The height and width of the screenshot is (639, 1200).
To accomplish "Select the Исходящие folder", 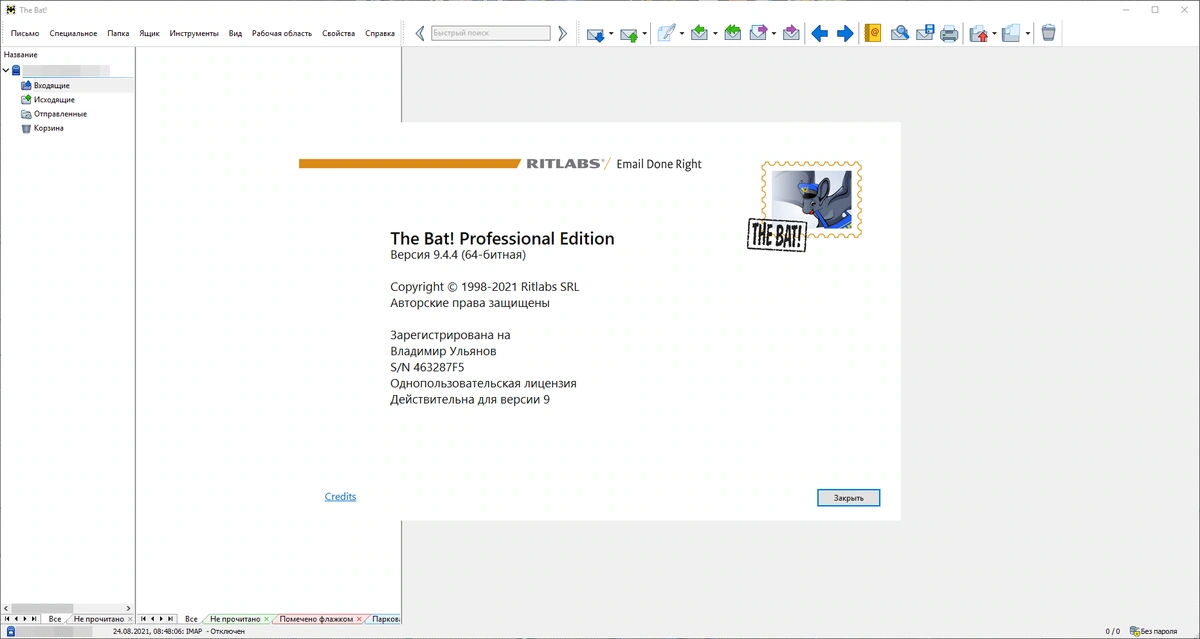I will tap(54, 100).
